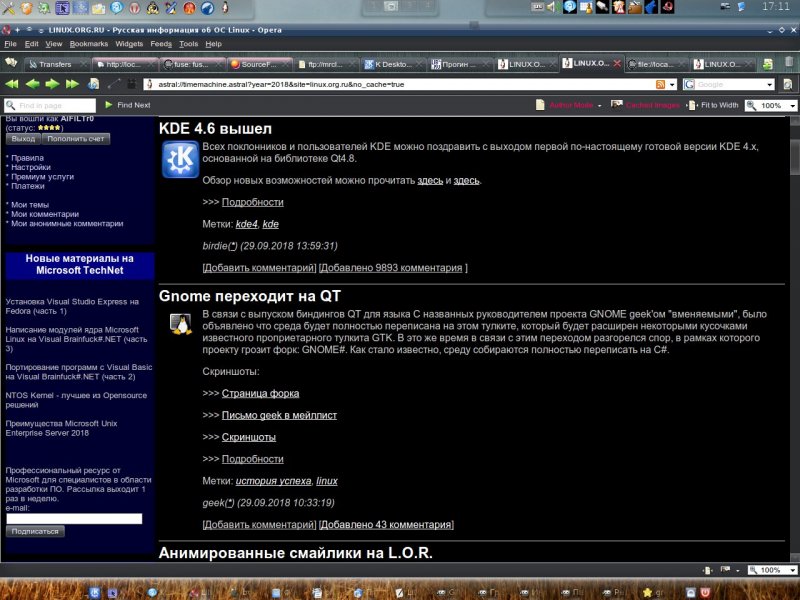Click the red power icon in bottom taskbar
This screenshot has height=600, width=800.
[x=705, y=592]
